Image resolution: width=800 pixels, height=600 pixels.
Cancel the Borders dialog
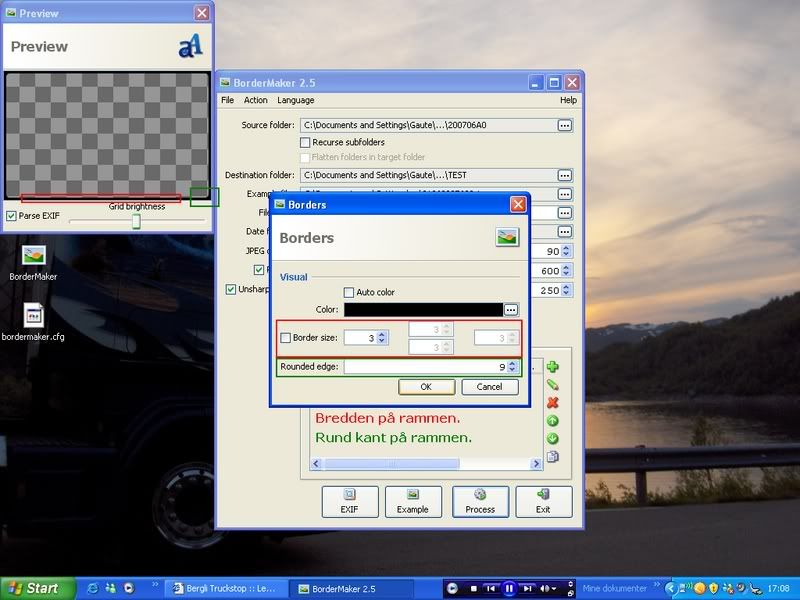pyautogui.click(x=490, y=387)
